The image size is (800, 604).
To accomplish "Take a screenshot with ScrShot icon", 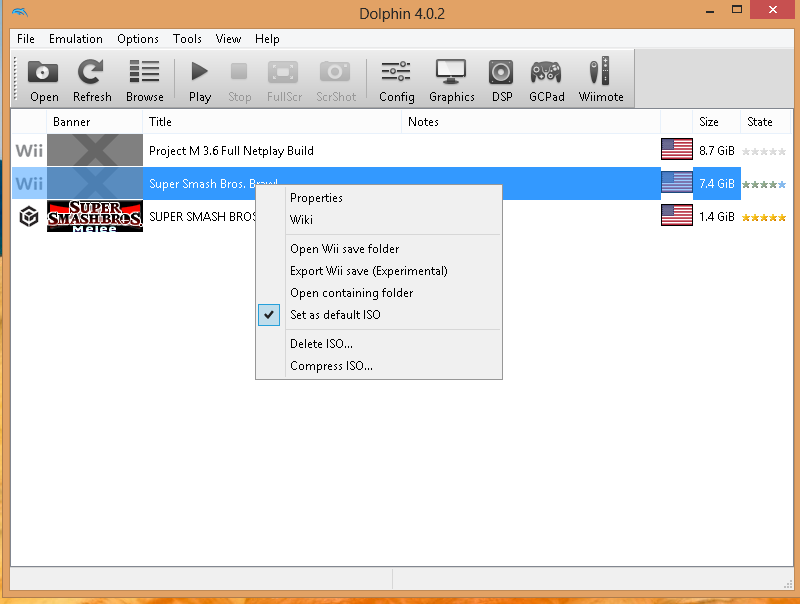I will 336,80.
